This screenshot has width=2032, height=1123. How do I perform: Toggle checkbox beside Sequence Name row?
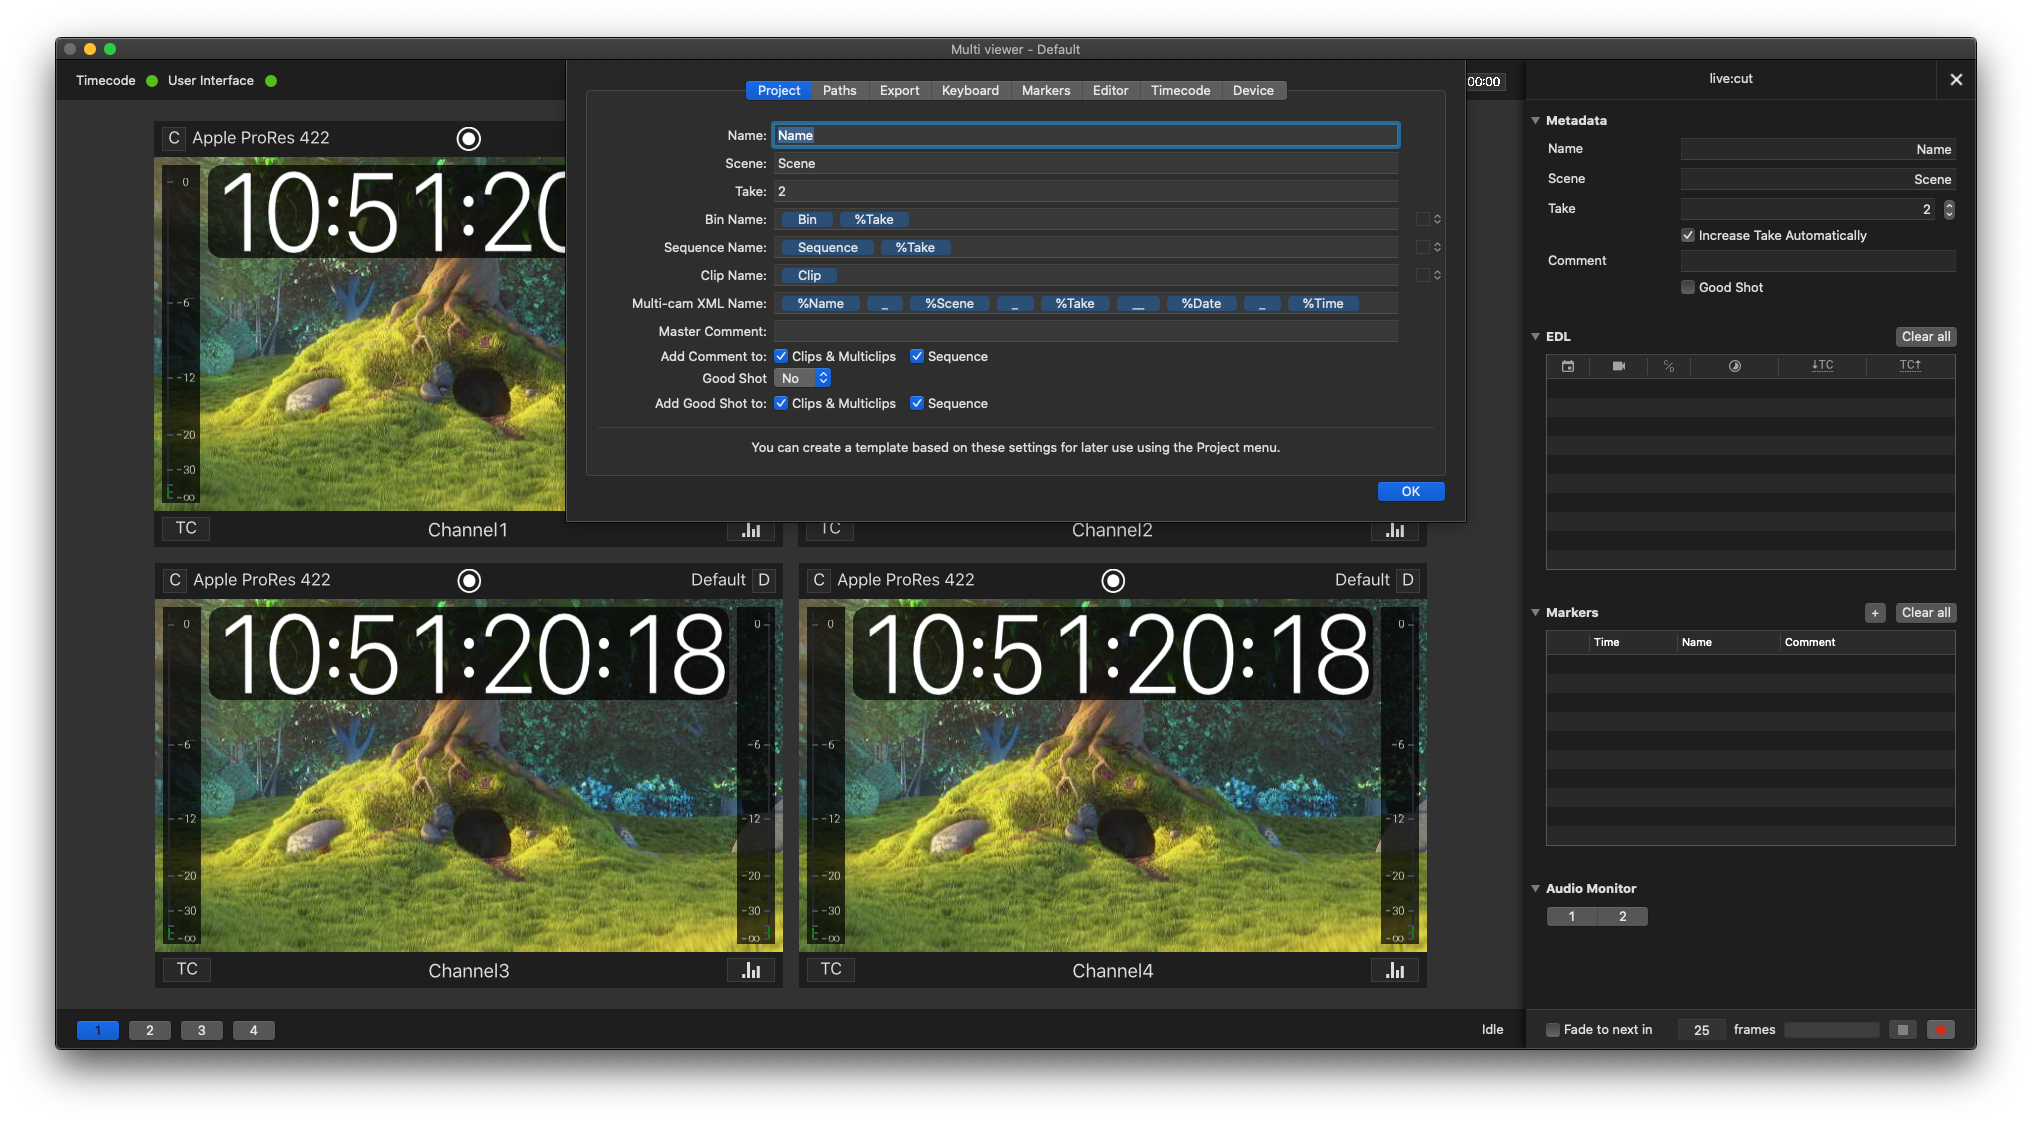[x=1422, y=247]
